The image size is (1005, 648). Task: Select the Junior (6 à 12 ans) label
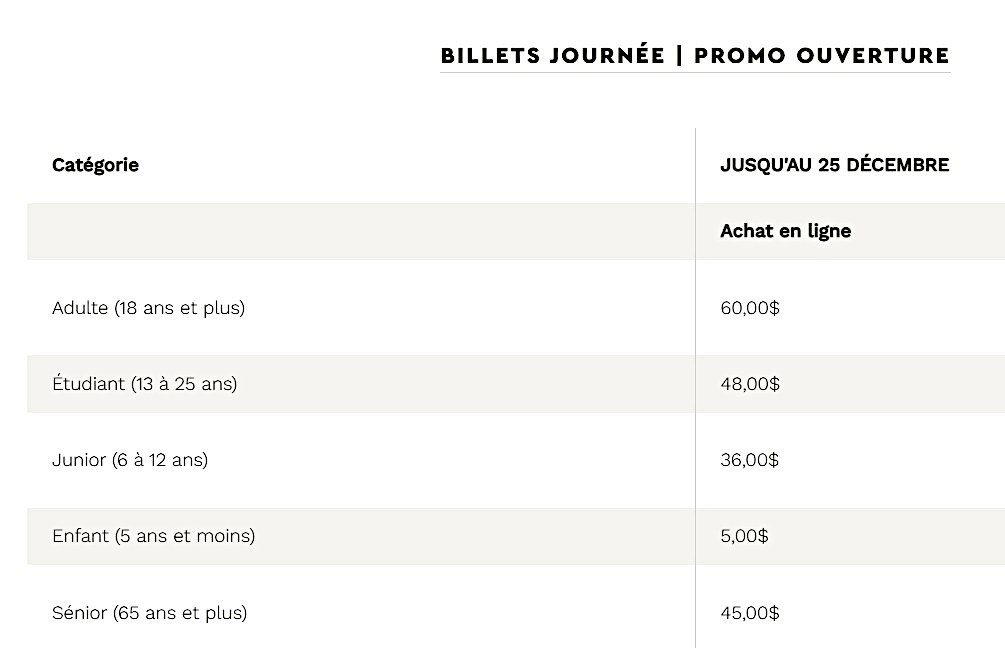point(130,460)
